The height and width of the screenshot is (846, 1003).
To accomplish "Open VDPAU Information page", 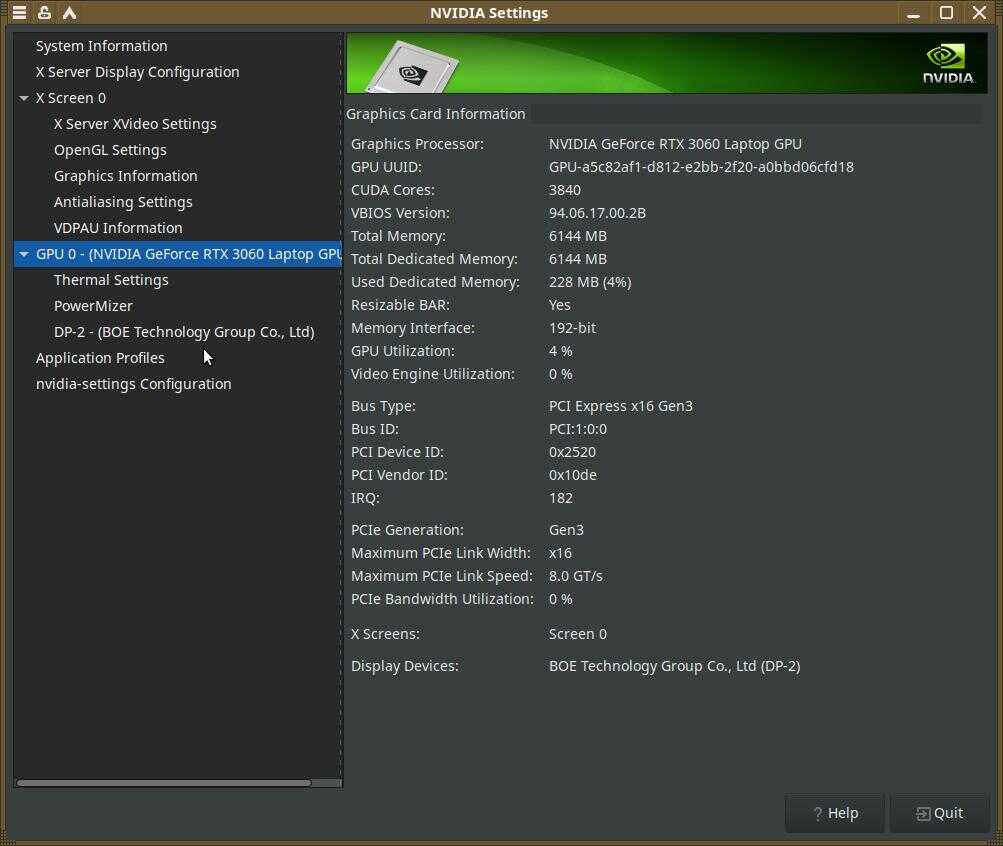I will 118,228.
